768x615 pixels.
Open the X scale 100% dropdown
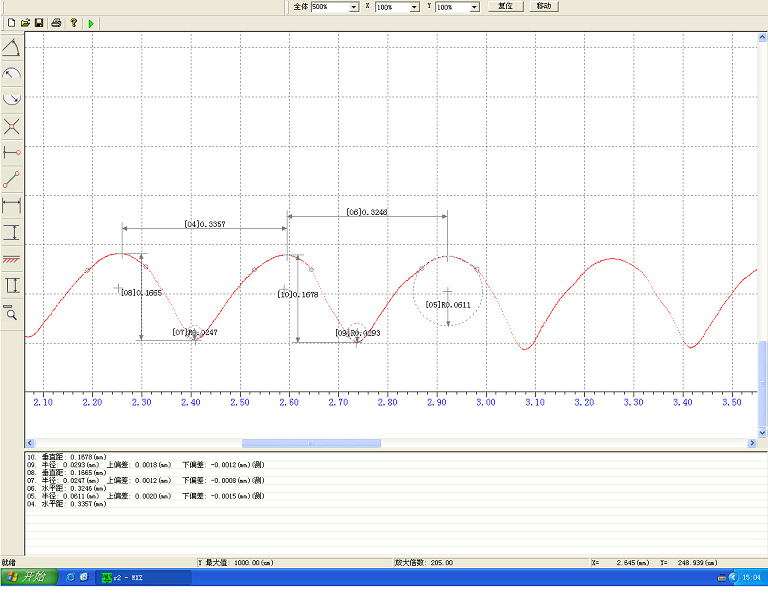click(x=414, y=7)
